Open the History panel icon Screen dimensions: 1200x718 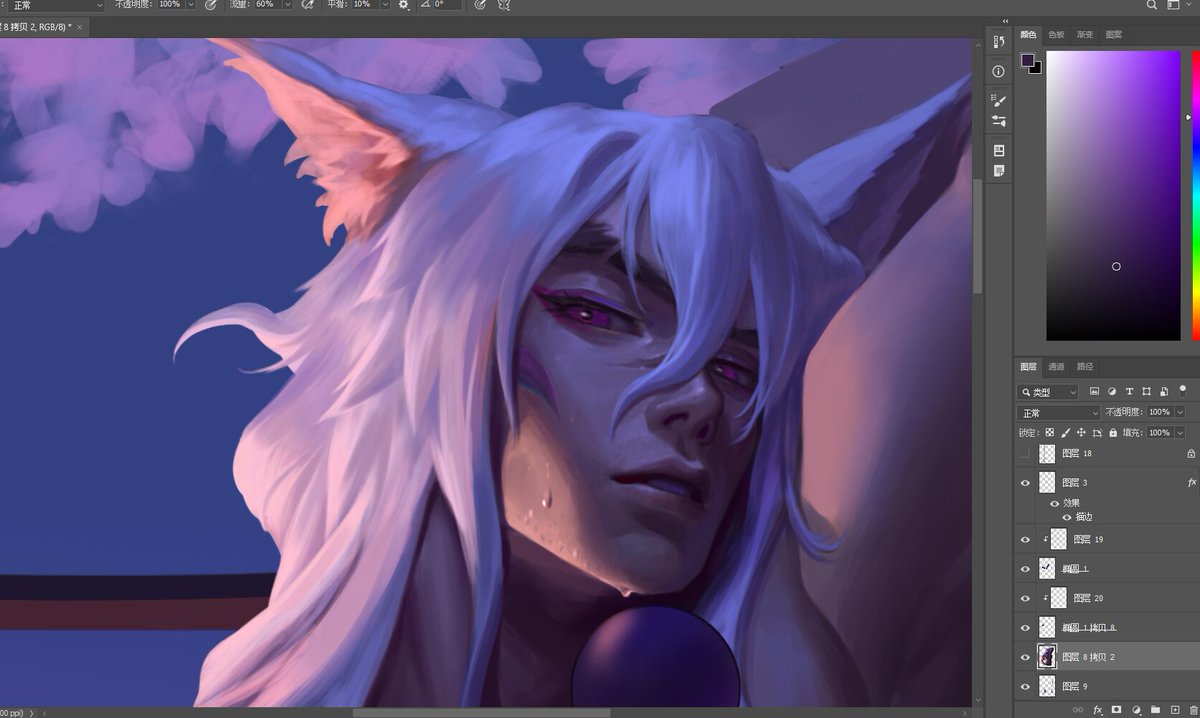click(x=998, y=42)
